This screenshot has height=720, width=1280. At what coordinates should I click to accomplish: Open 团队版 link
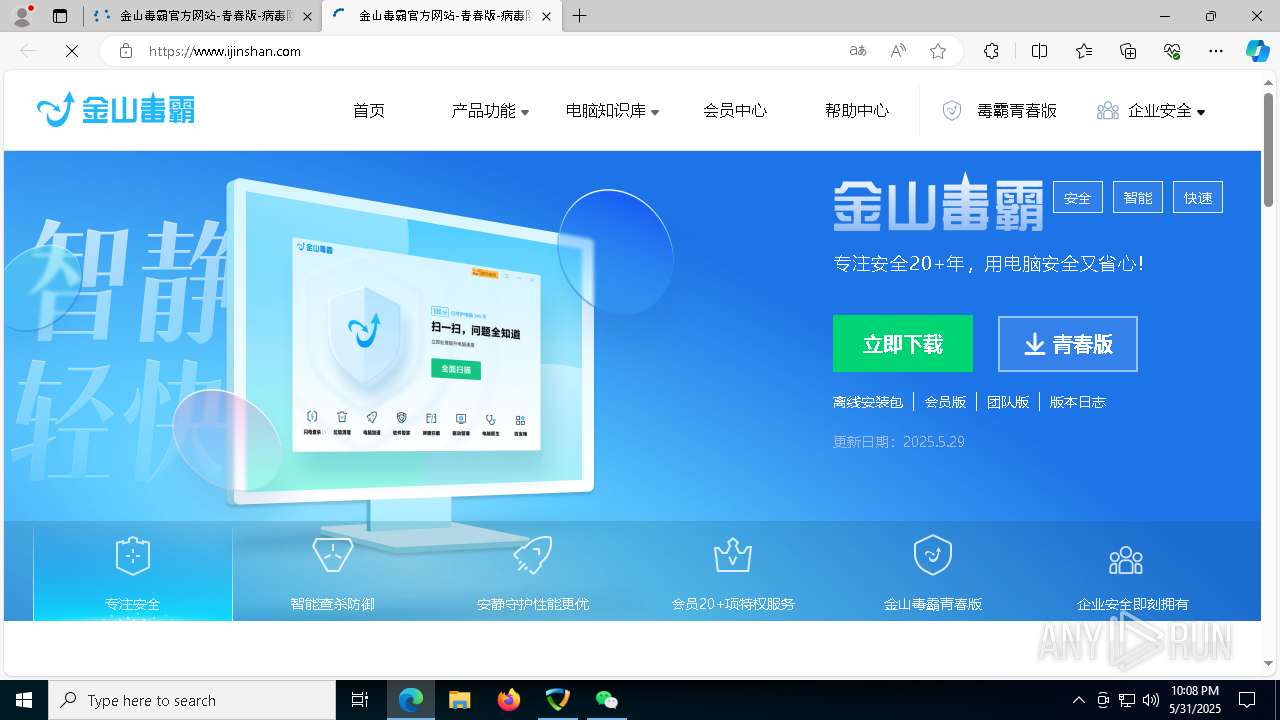tap(1008, 402)
